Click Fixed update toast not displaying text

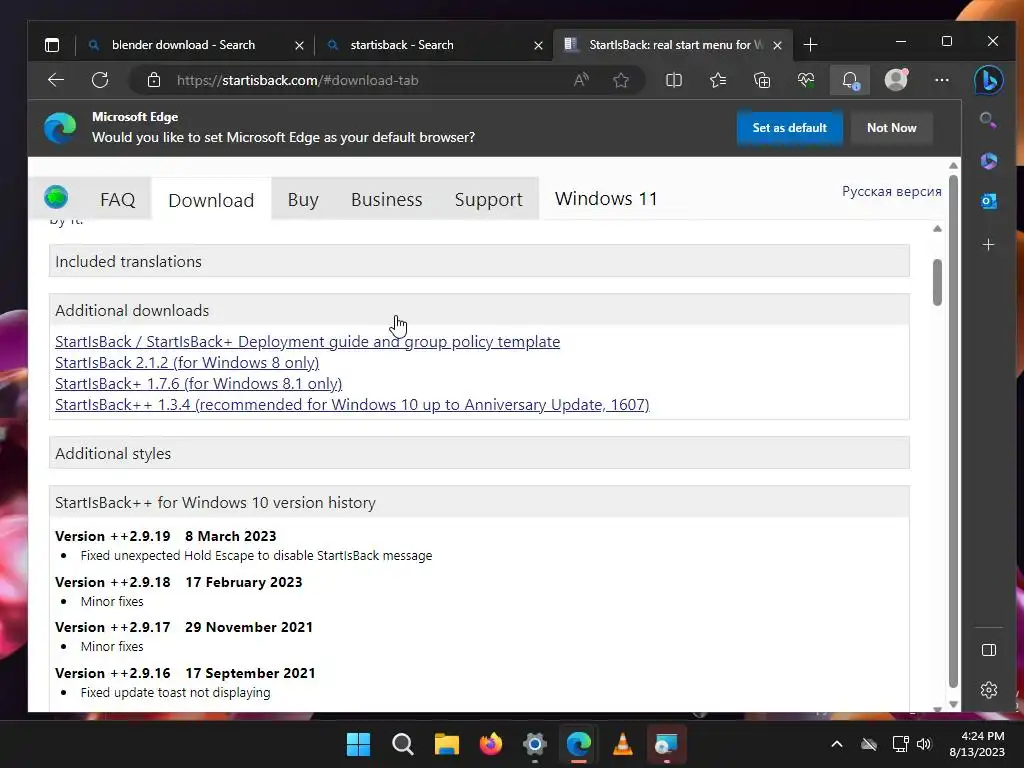point(176,692)
